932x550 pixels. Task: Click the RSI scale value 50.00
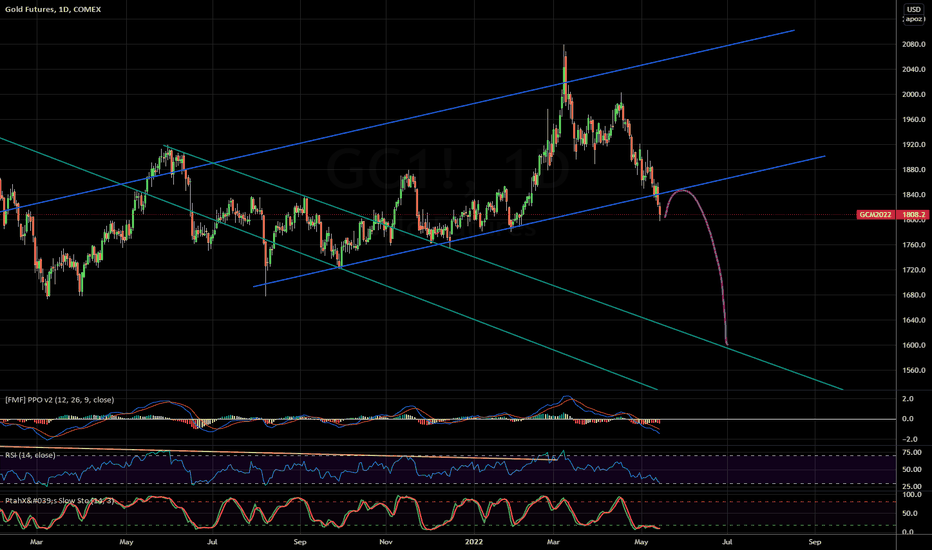pyautogui.click(x=912, y=470)
